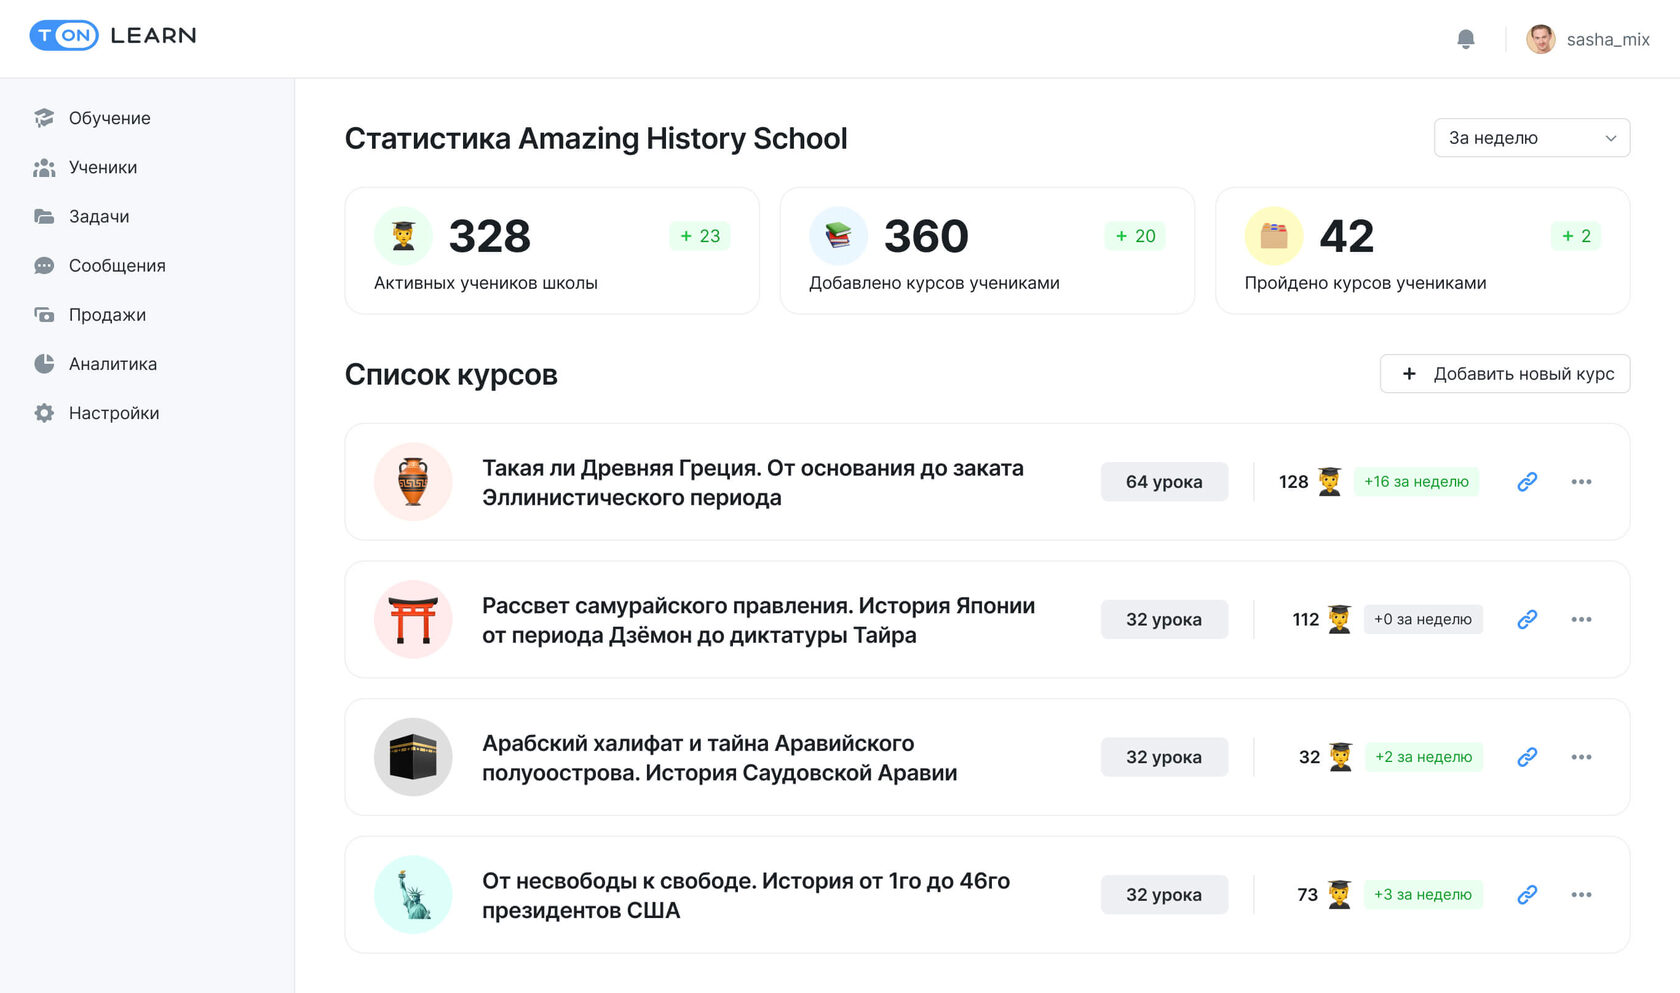Screen dimensions: 1680x993
Task: Click link icon for the USA presidents course
Action: (1527, 895)
